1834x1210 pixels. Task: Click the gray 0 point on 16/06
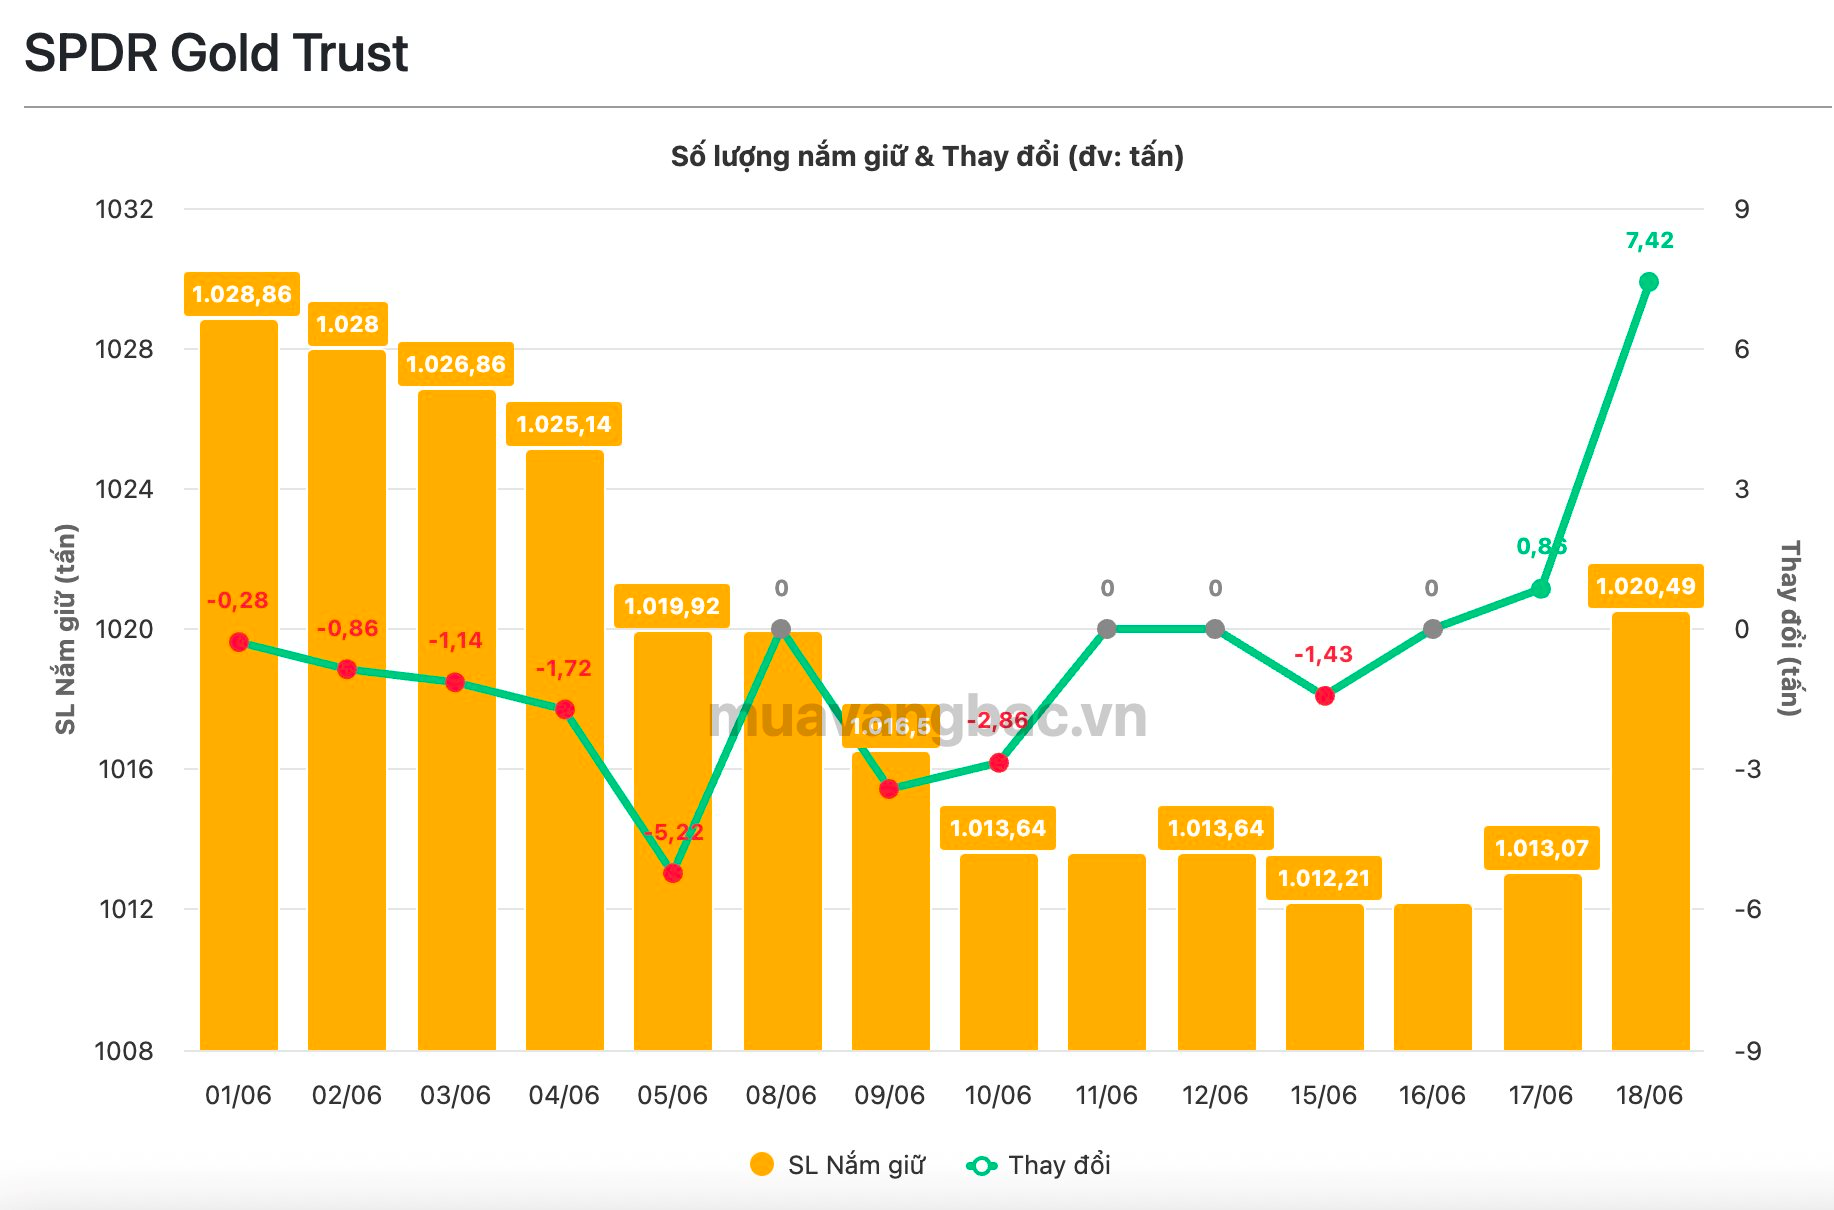(1432, 629)
